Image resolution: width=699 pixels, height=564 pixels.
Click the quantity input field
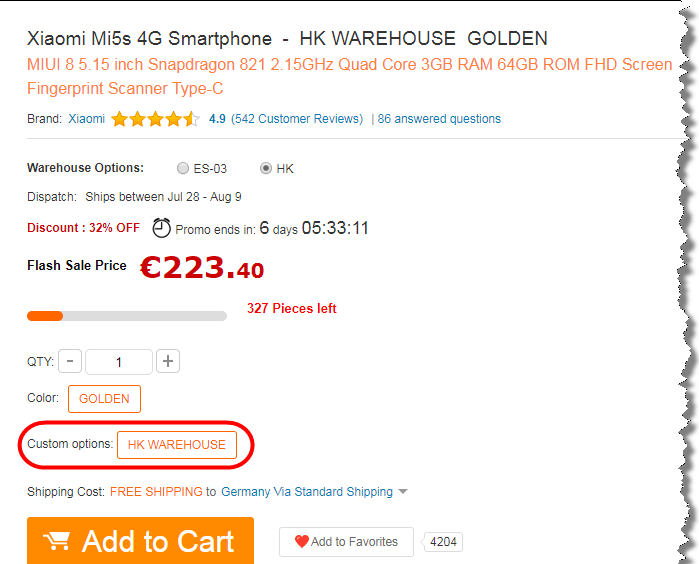[x=119, y=362]
